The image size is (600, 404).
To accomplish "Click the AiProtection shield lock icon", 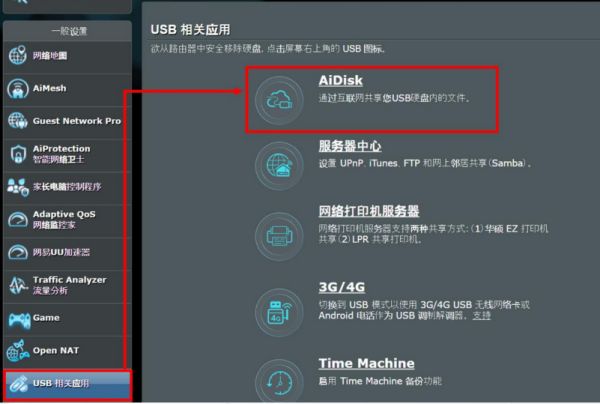I will click(x=18, y=154).
